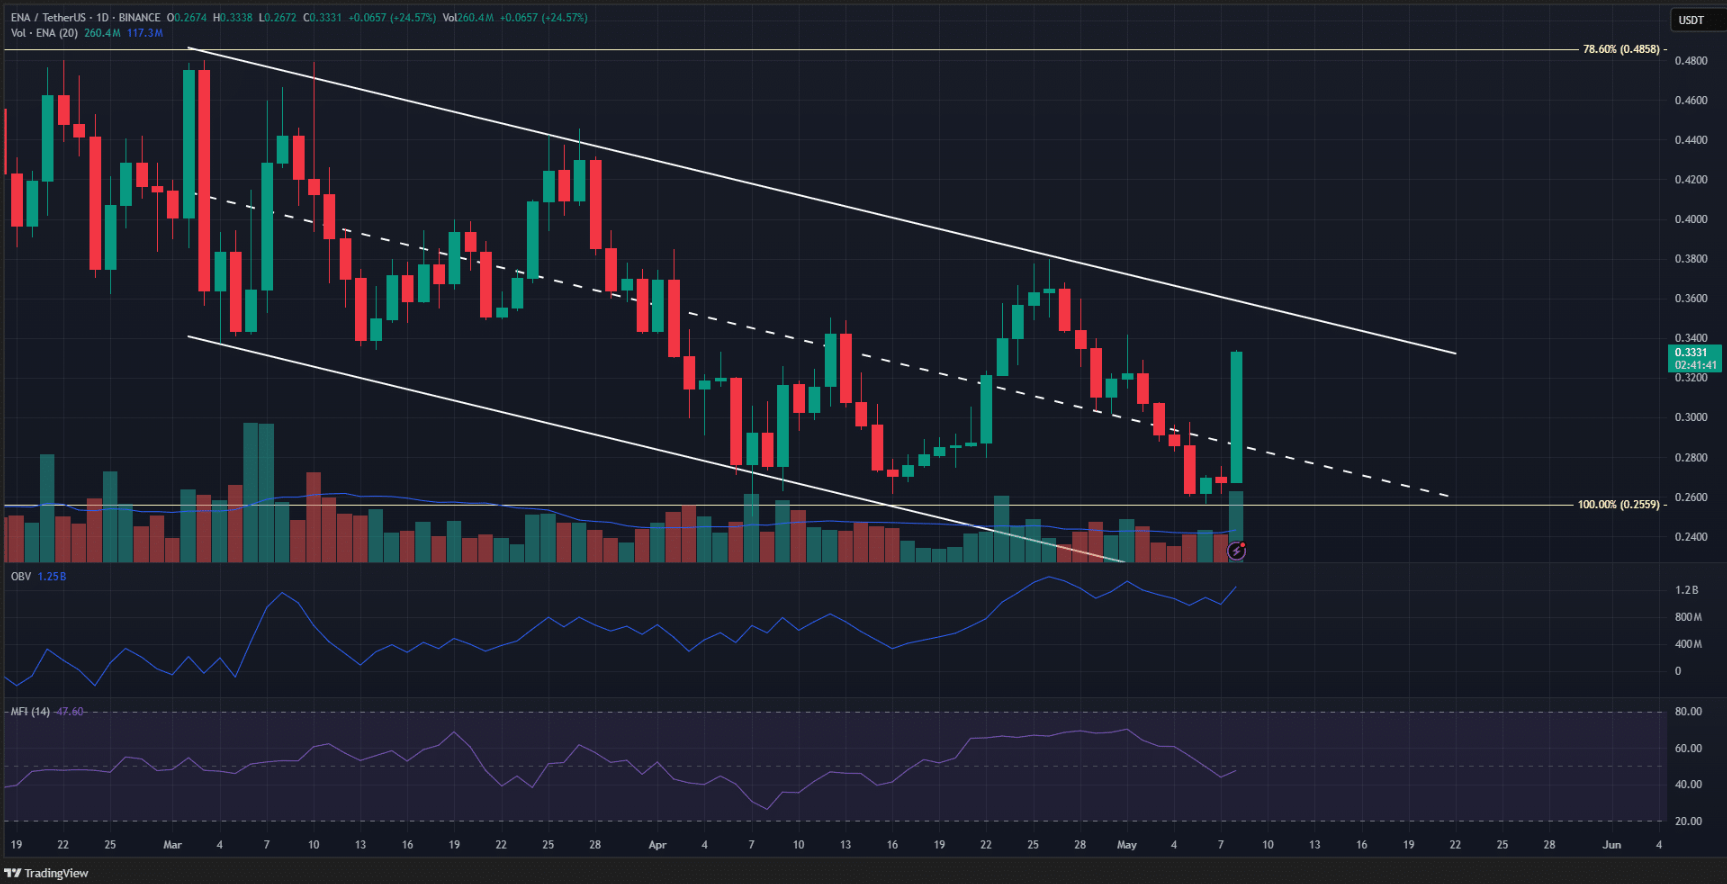Screen dimensions: 1727x884
Task: Open the USDT currency selector
Action: (1691, 20)
